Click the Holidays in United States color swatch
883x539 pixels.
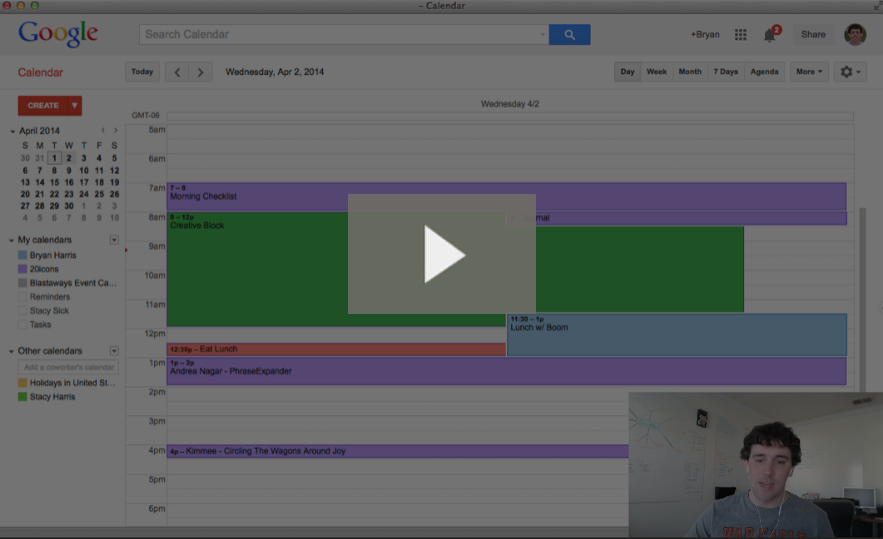(x=22, y=383)
